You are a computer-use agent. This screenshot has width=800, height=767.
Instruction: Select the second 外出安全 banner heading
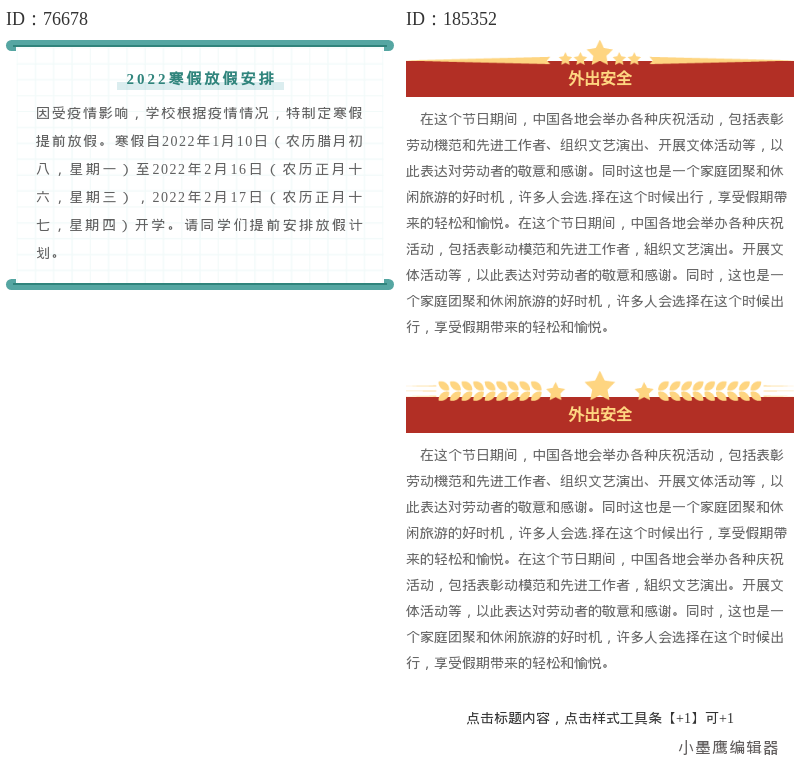coord(599,414)
